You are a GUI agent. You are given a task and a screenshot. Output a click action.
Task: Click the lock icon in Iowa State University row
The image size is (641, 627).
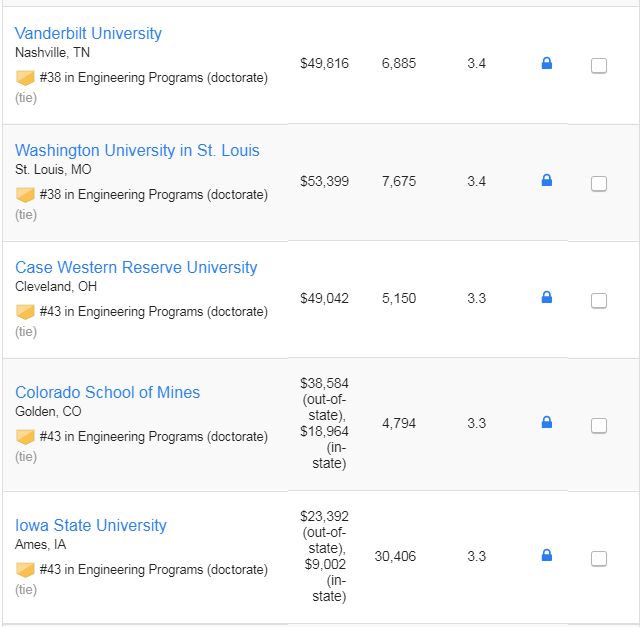click(x=547, y=555)
